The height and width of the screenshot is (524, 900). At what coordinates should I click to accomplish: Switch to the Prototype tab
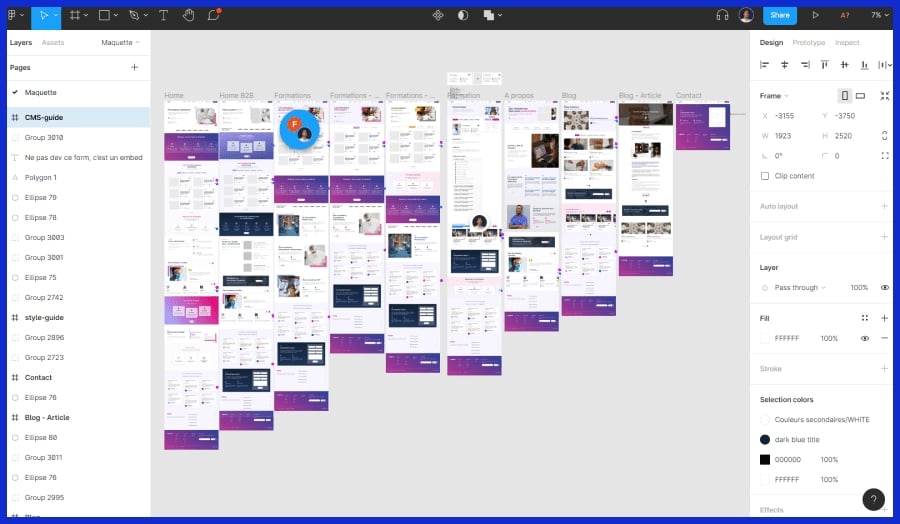(808, 43)
